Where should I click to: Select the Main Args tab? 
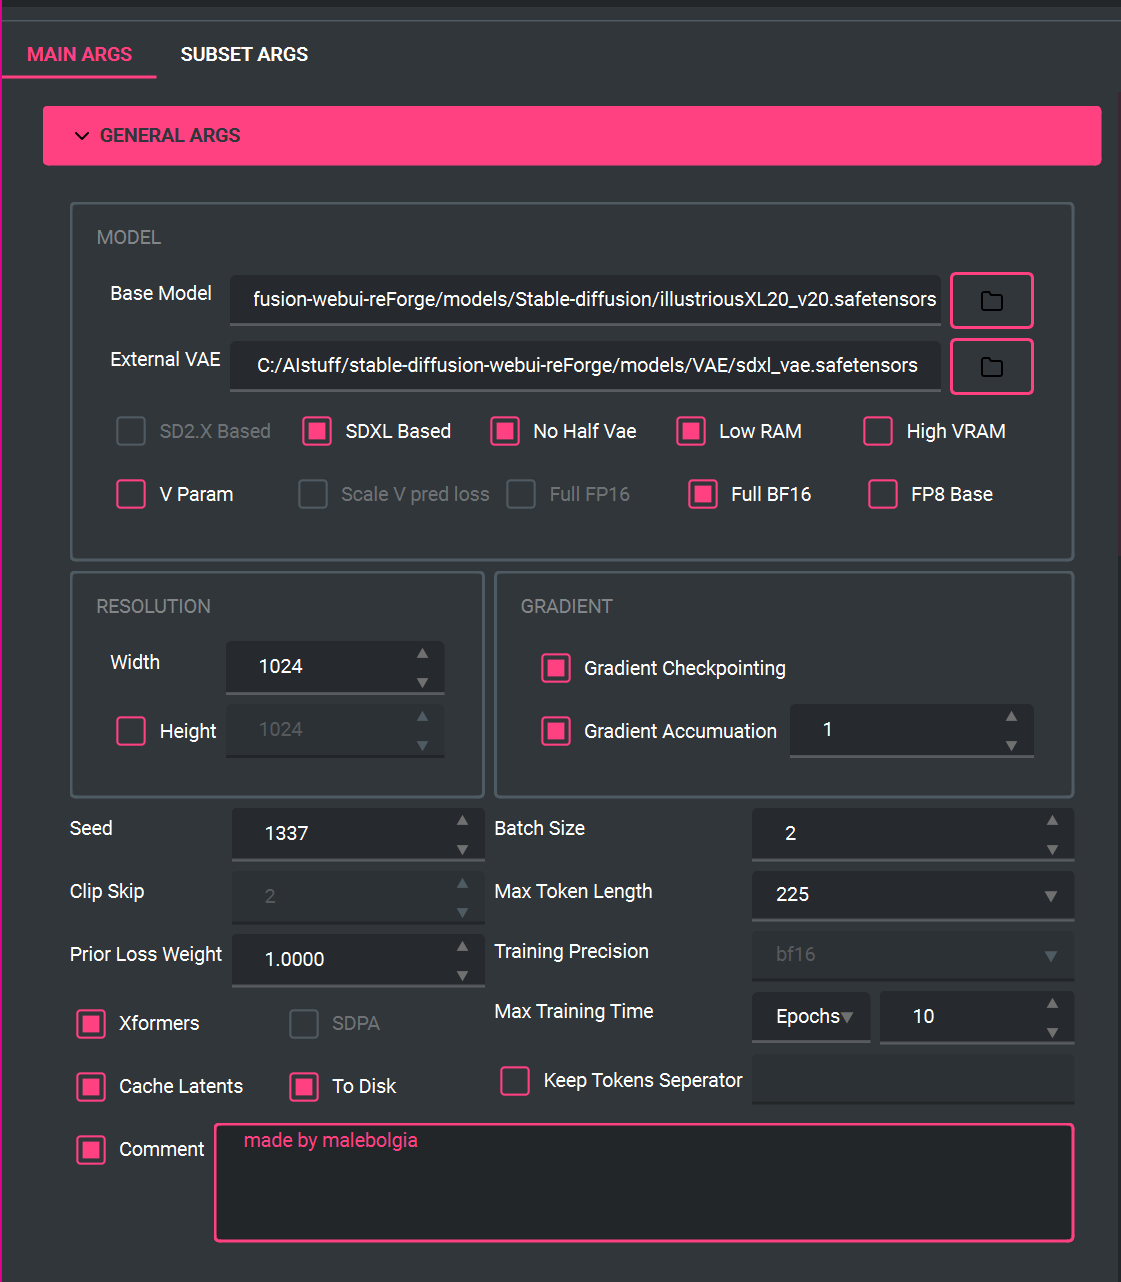79,54
